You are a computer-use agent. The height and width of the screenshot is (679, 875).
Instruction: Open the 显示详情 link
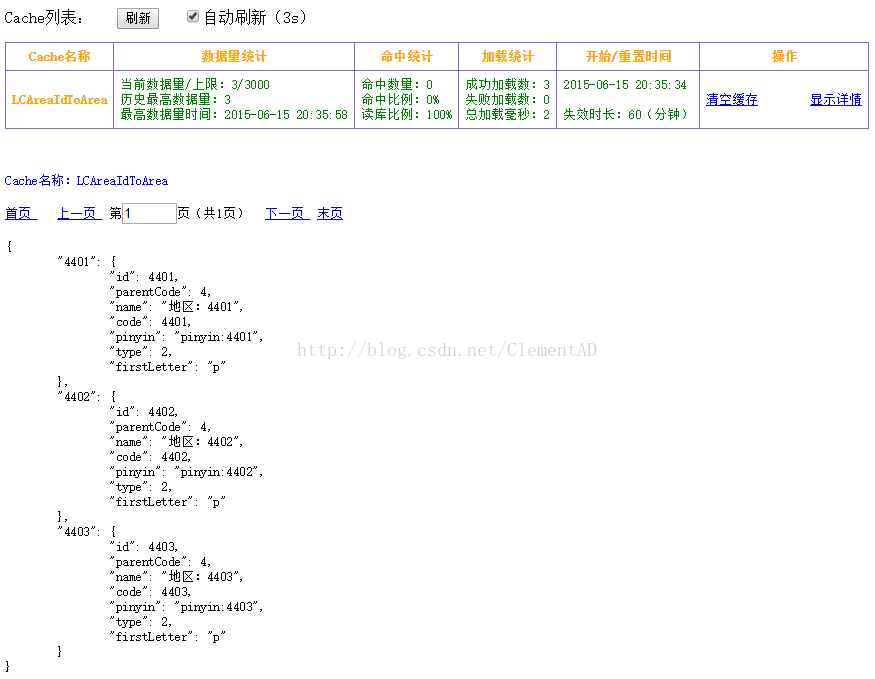(x=835, y=99)
